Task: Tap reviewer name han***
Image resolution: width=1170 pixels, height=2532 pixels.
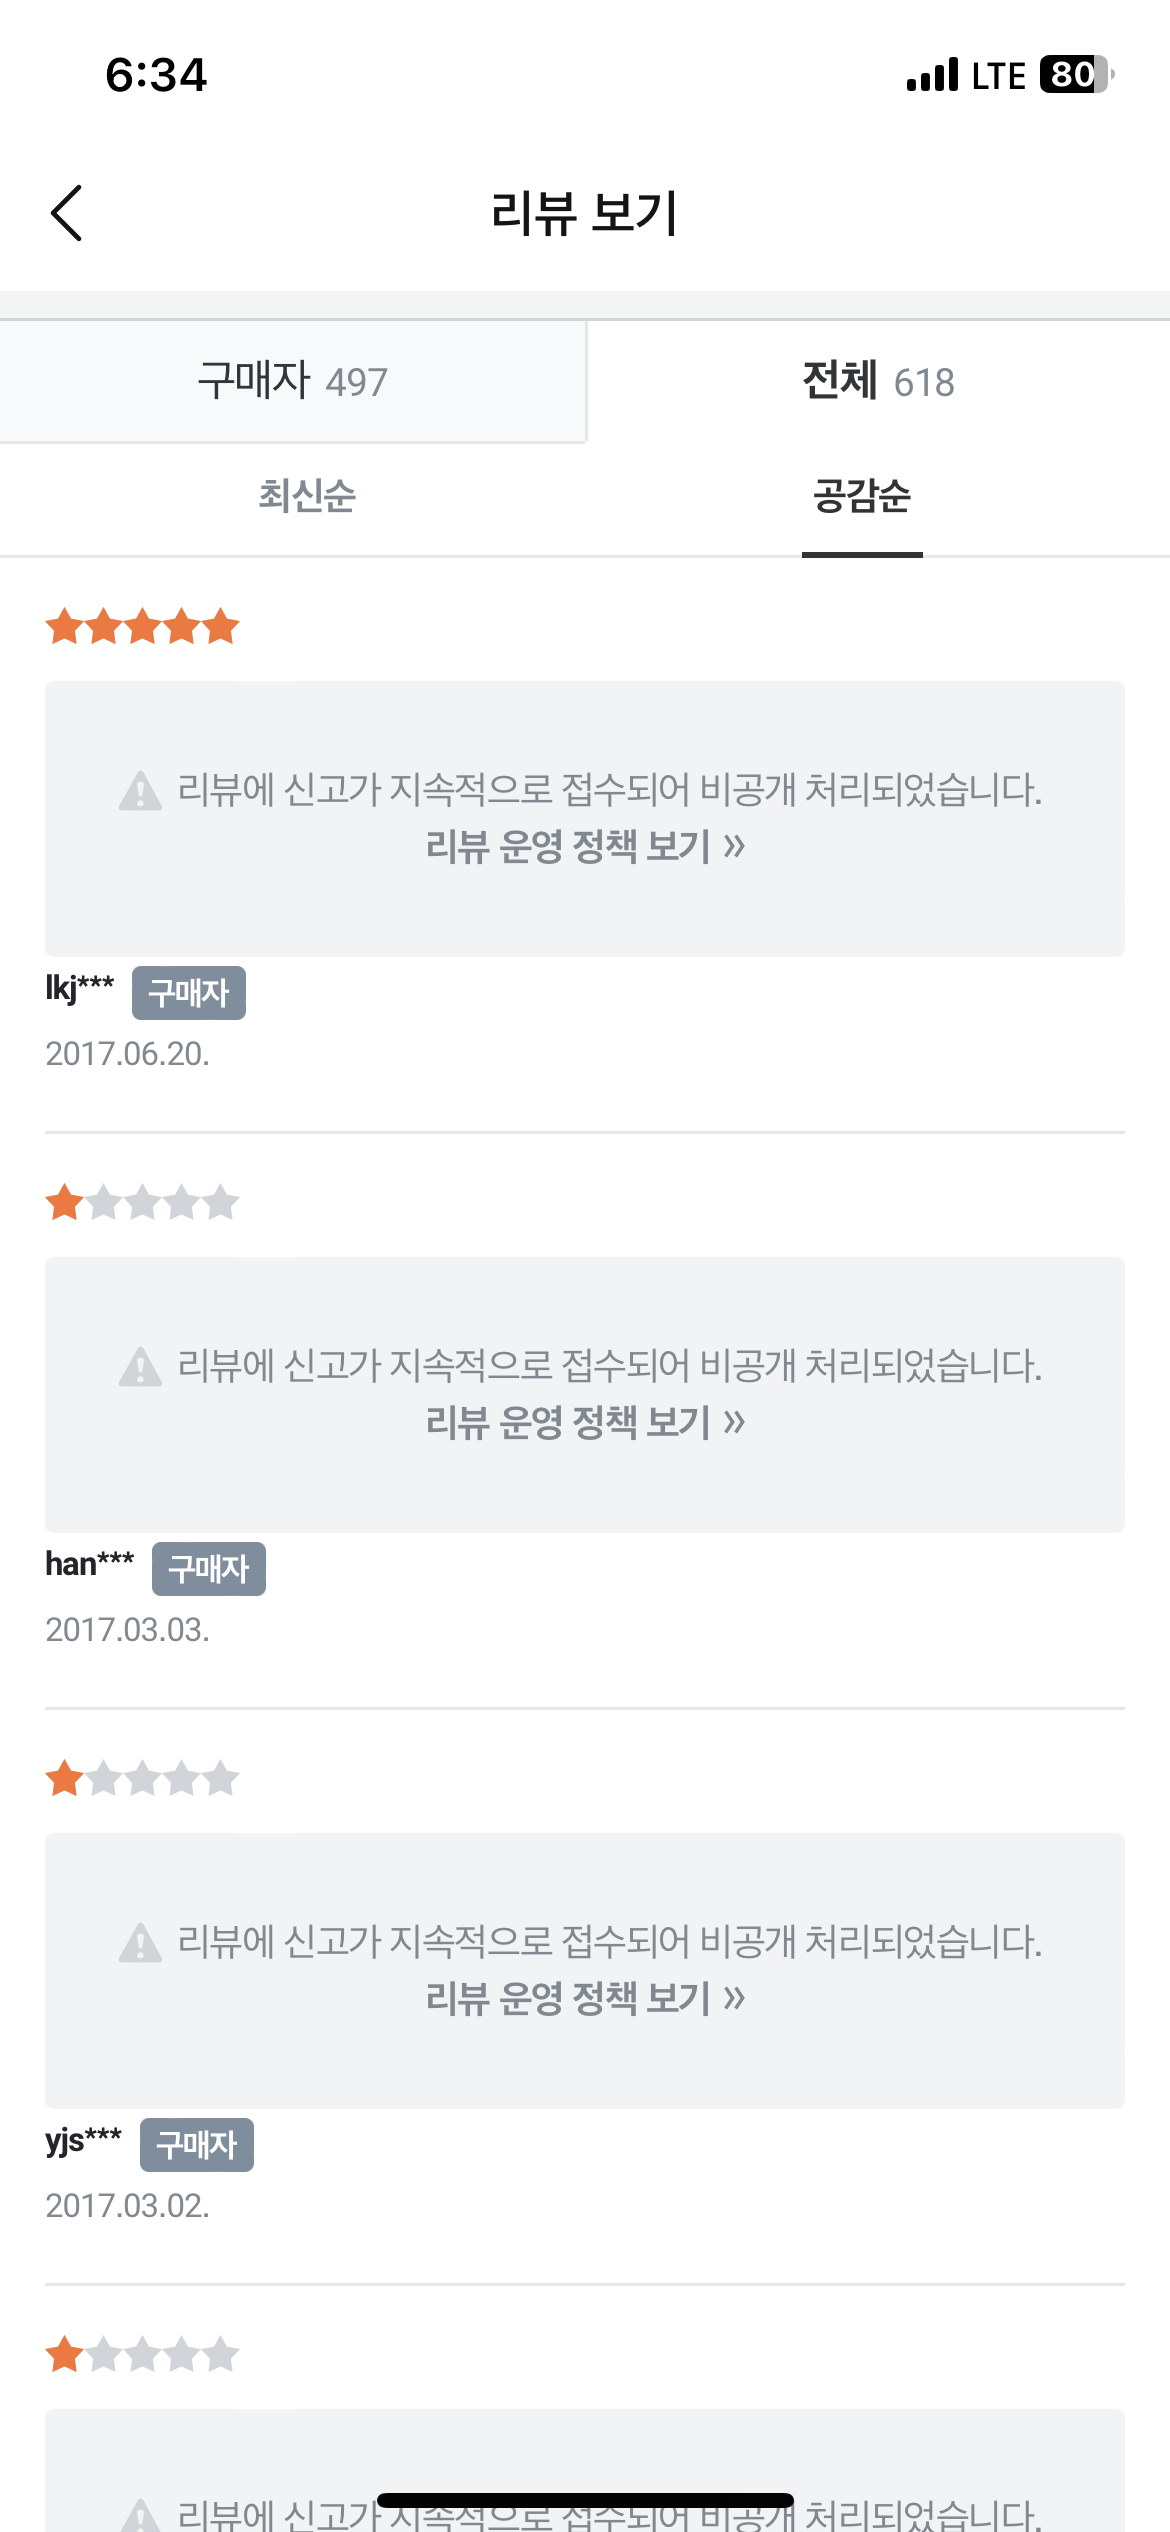Action: coord(89,1564)
